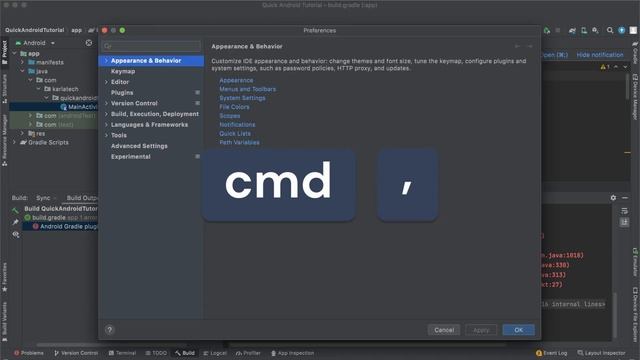The image size is (640, 360).
Task: Open the Device File Explorer side tab
Action: click(x=635, y=314)
